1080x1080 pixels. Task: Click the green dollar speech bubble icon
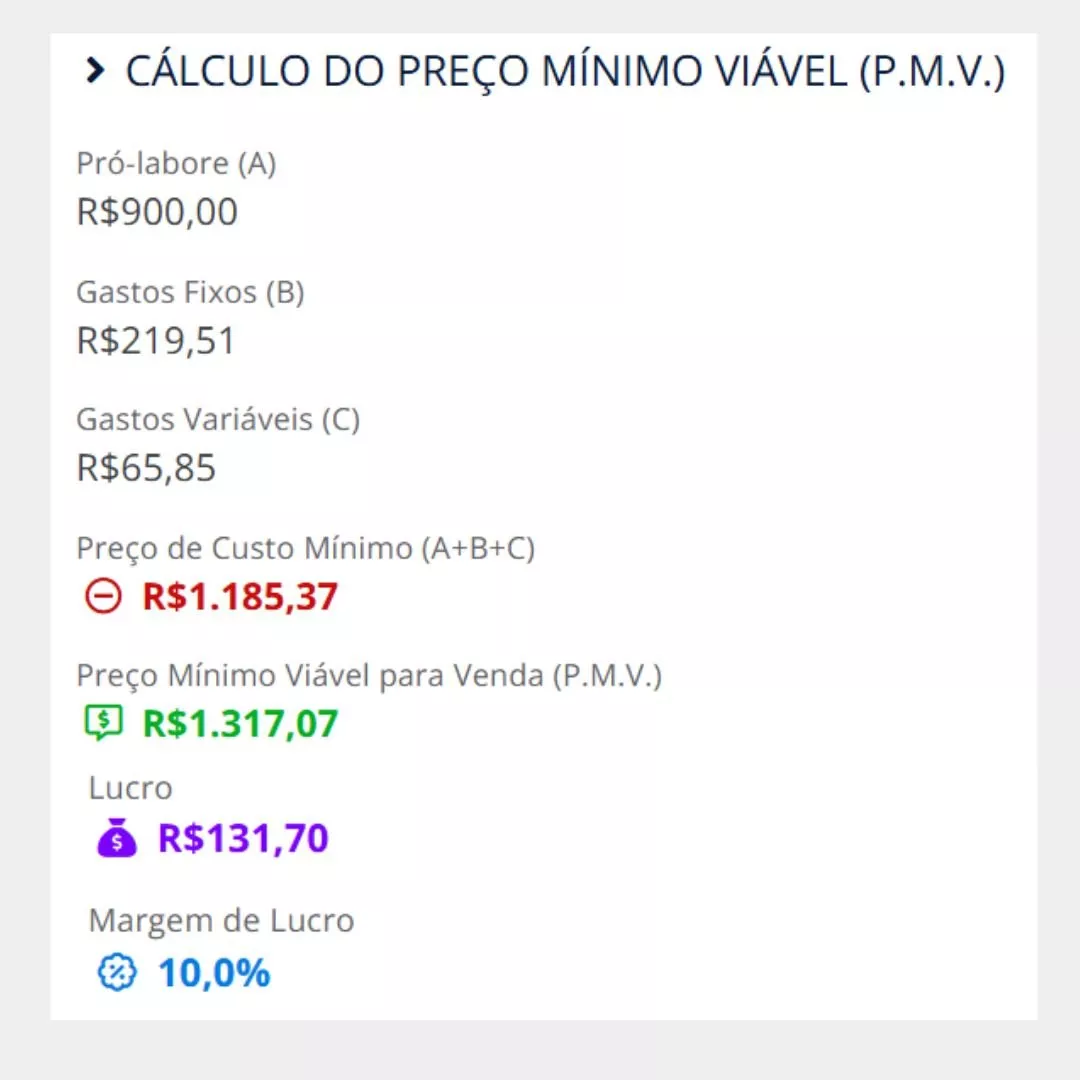pos(102,722)
